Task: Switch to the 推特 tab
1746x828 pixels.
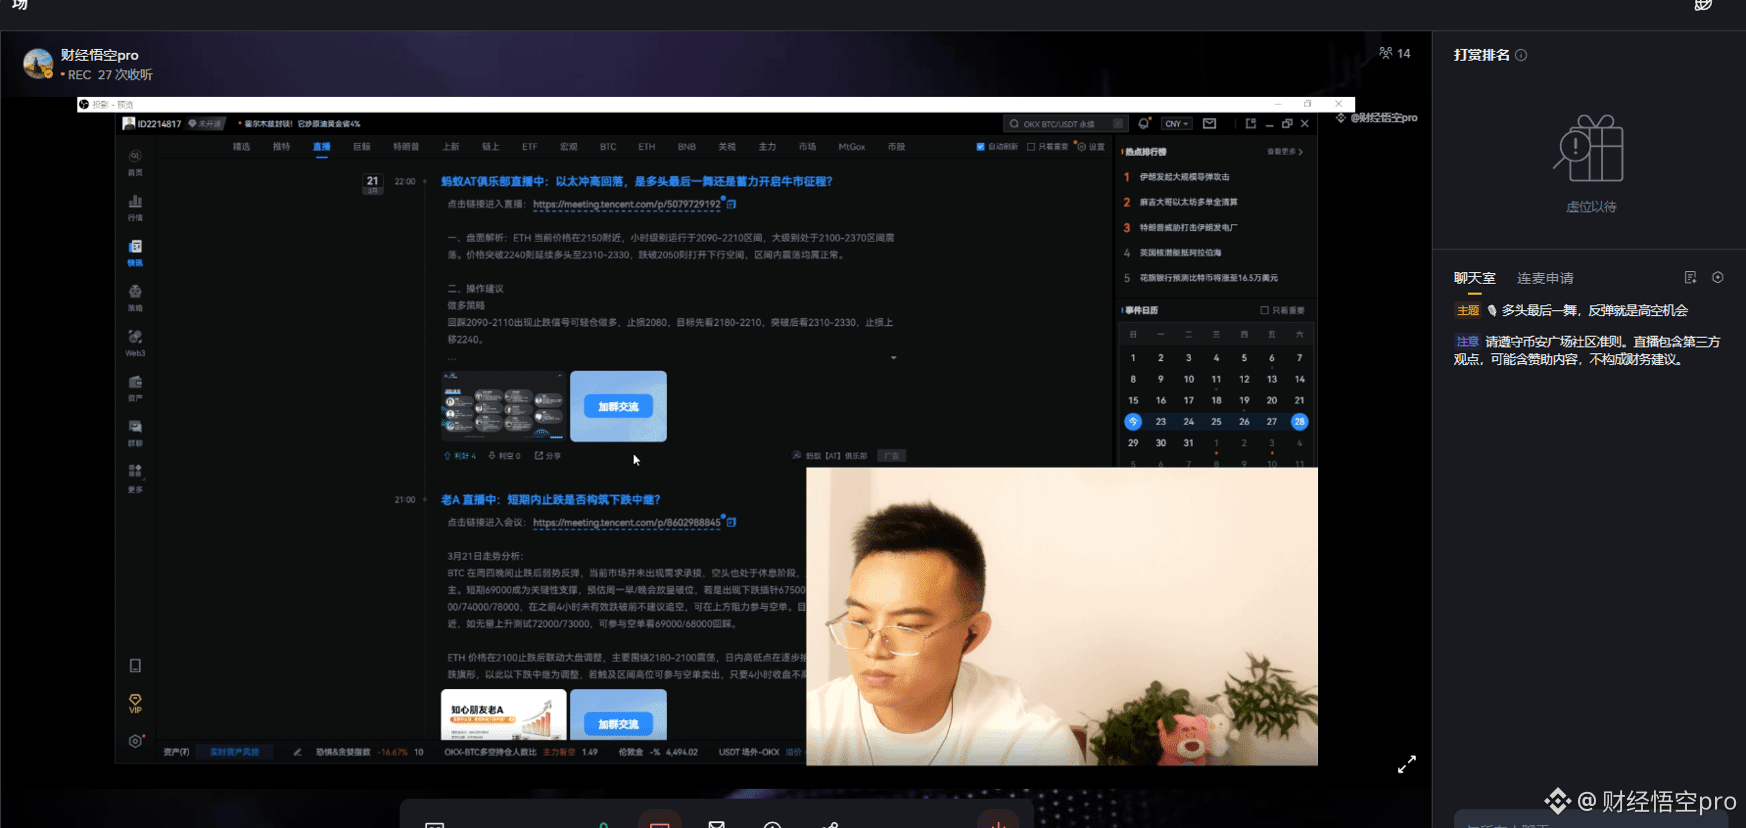Action: click(x=281, y=147)
